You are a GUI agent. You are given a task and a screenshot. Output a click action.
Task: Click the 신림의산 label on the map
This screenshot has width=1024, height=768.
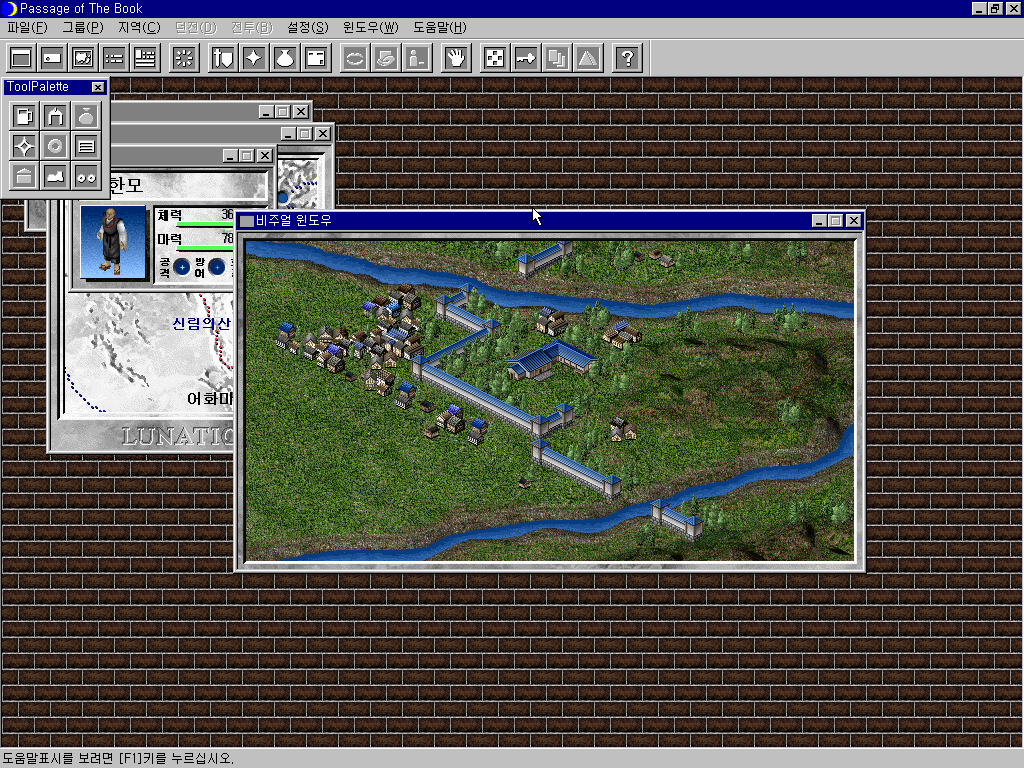point(201,323)
